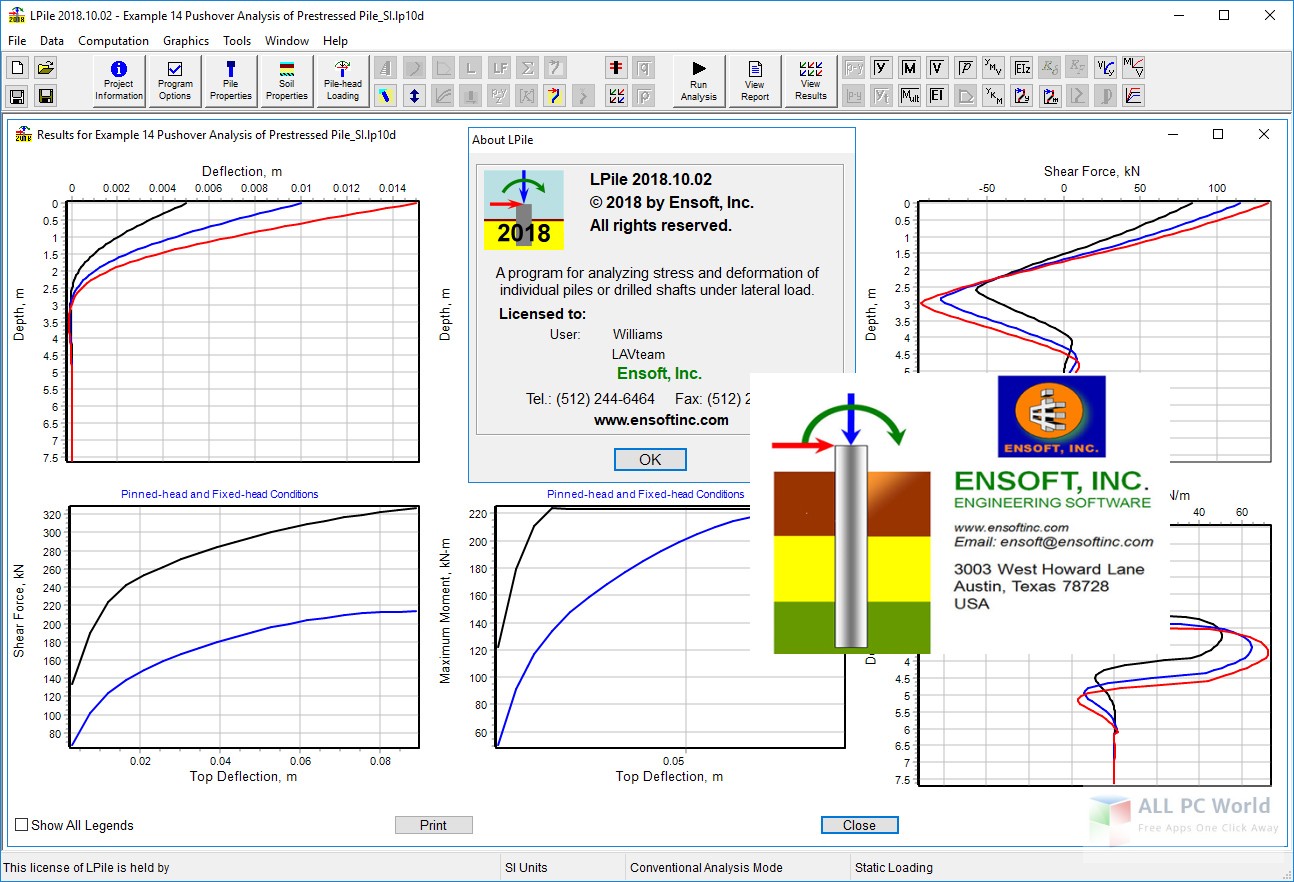The height and width of the screenshot is (882, 1294).
Task: Click the 'V/y' curve plot icon
Action: [1106, 68]
